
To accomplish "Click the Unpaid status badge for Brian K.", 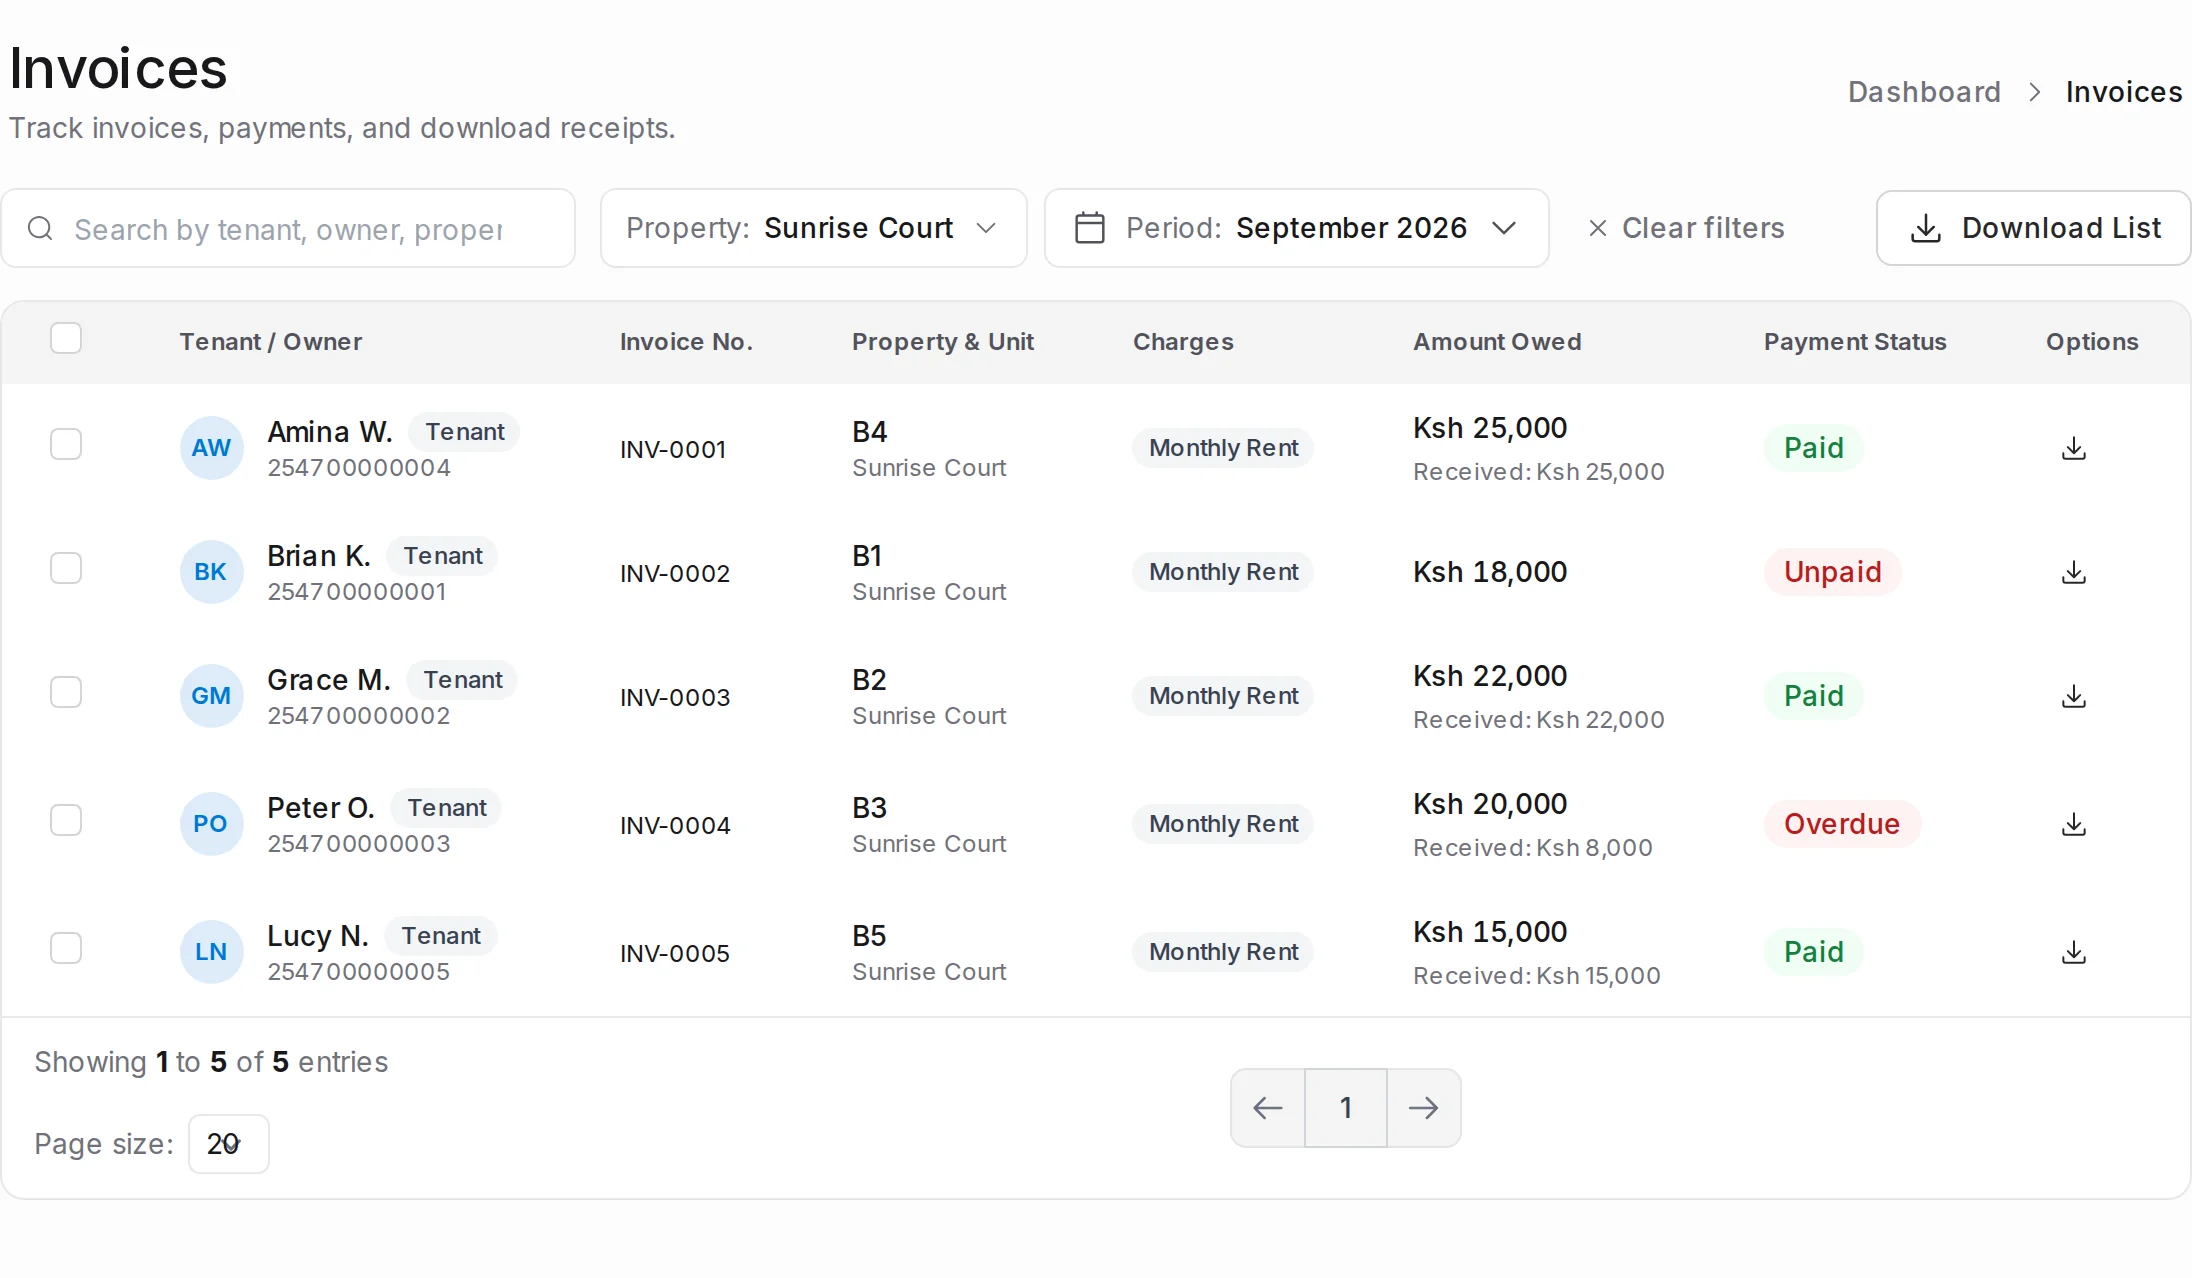I will (x=1833, y=572).
